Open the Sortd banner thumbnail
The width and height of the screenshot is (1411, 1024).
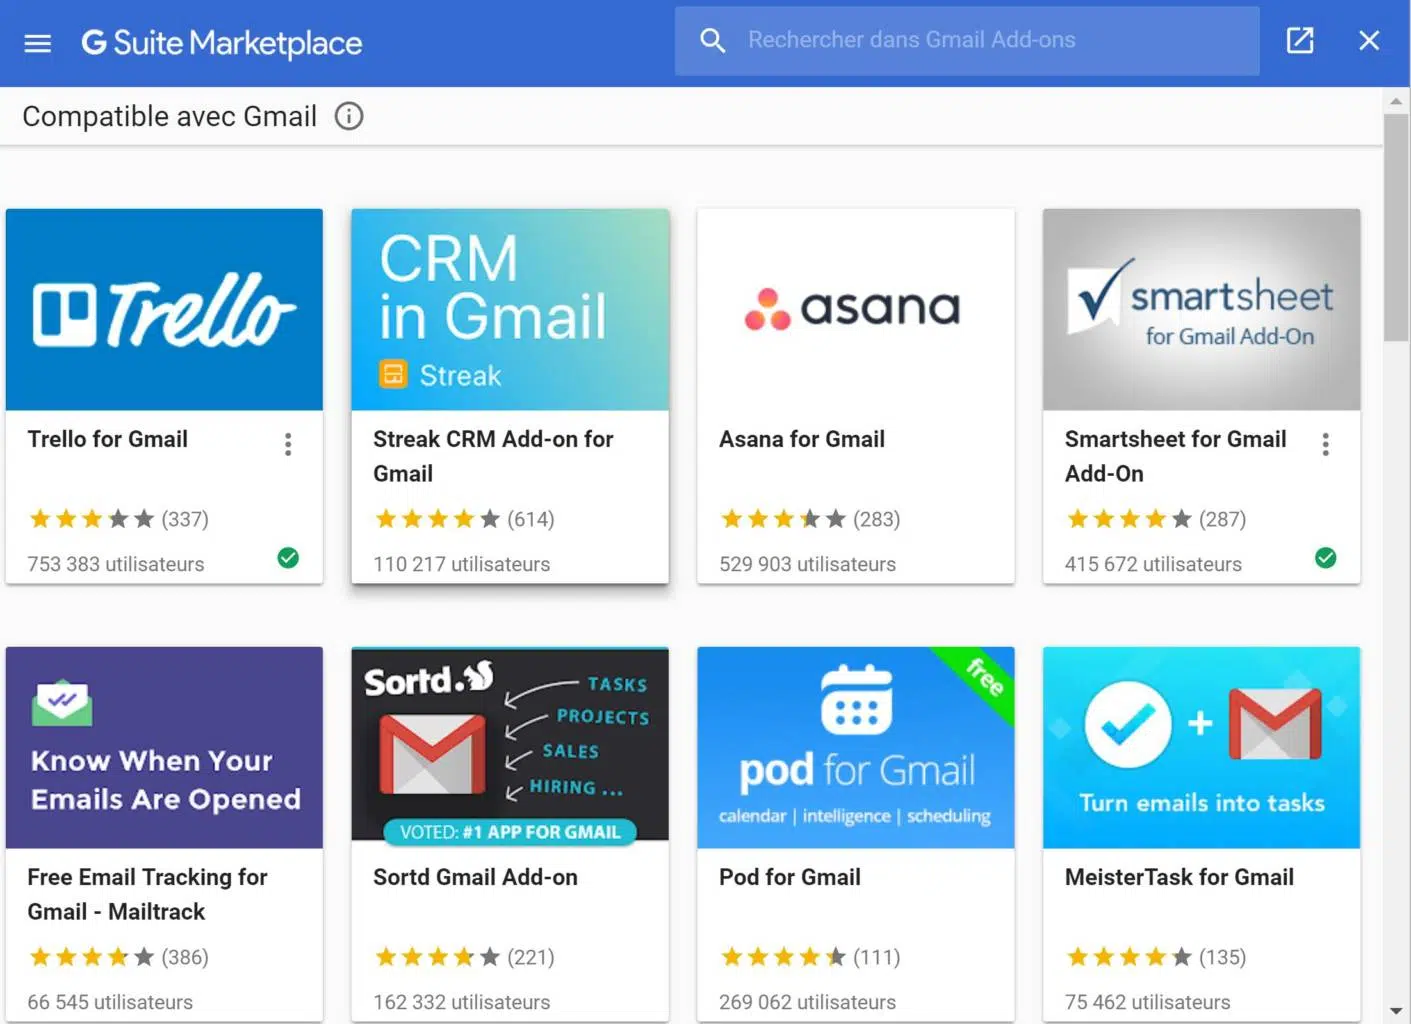pos(510,747)
